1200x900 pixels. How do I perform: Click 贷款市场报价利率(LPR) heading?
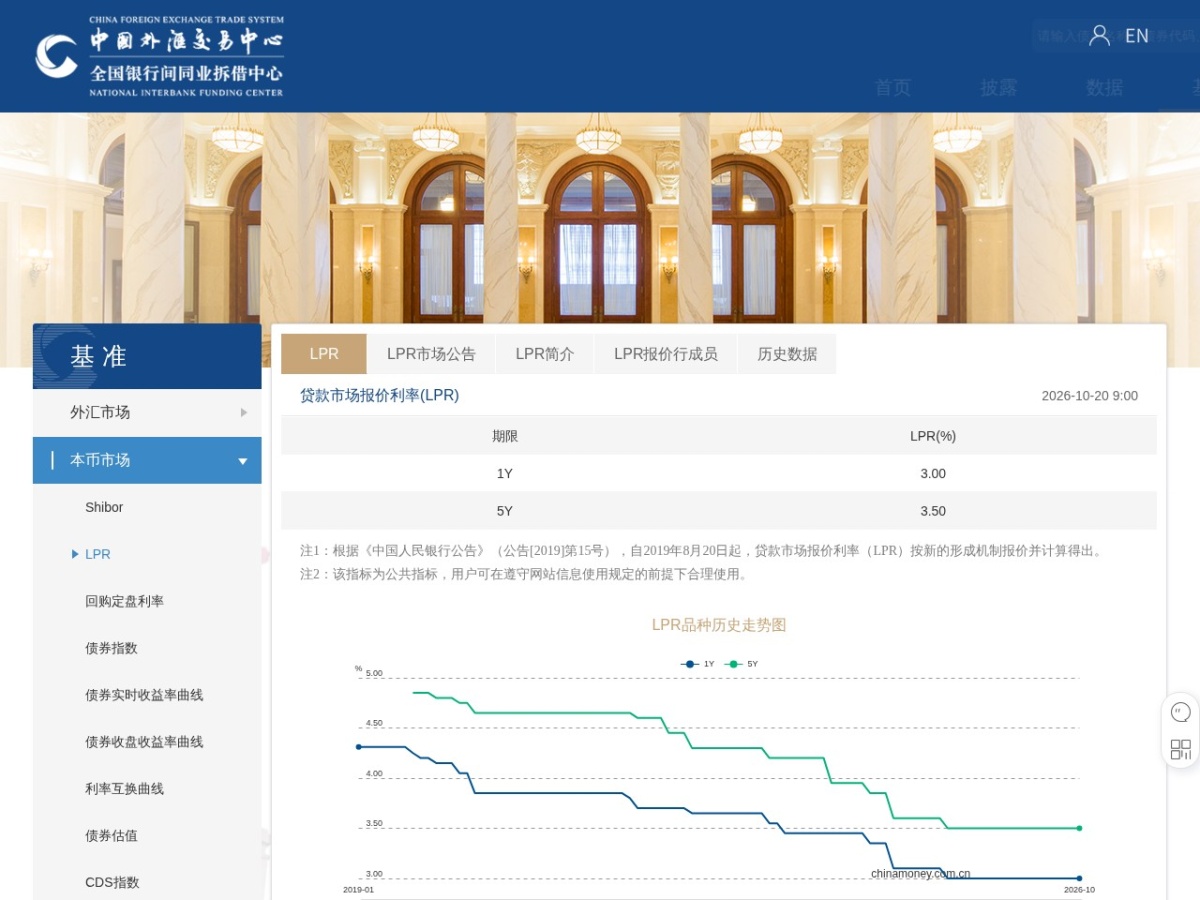(380, 395)
